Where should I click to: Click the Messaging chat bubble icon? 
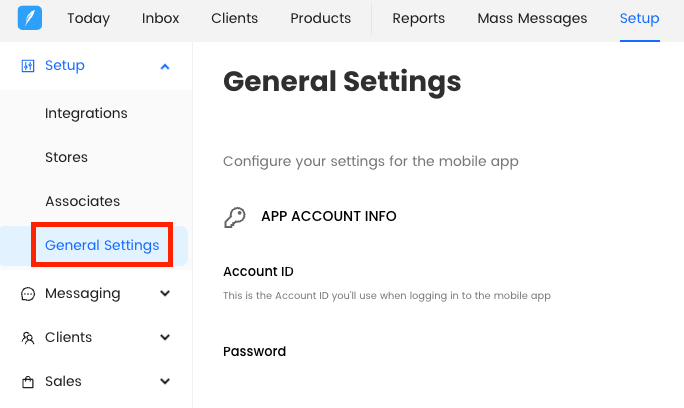[x=28, y=294]
